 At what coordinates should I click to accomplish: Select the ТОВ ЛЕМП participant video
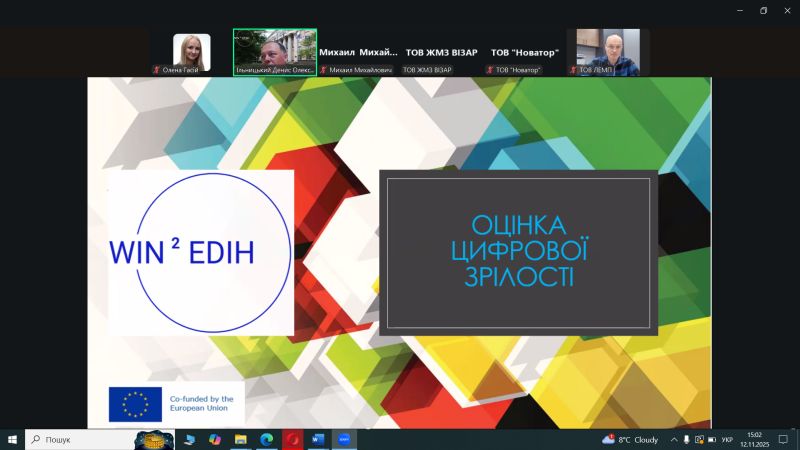608,52
